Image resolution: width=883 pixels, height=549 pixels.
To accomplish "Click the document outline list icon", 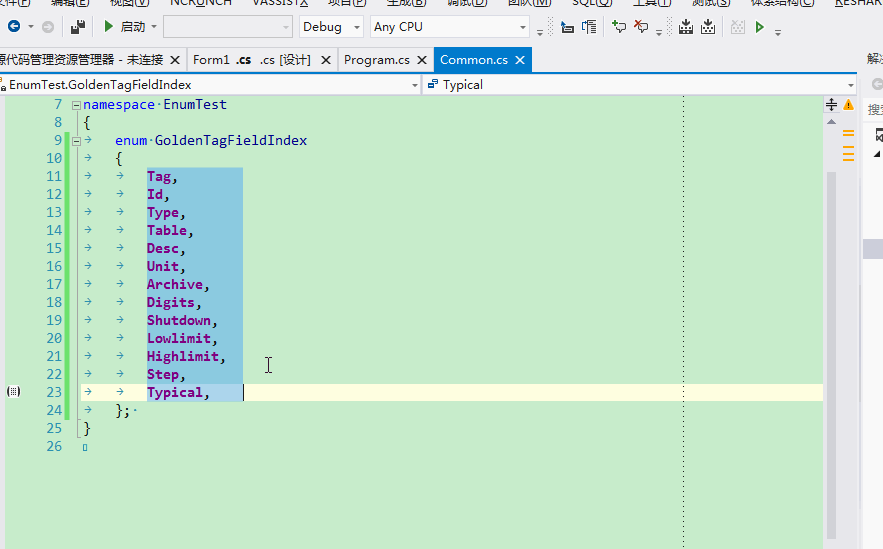I will tap(589, 27).
